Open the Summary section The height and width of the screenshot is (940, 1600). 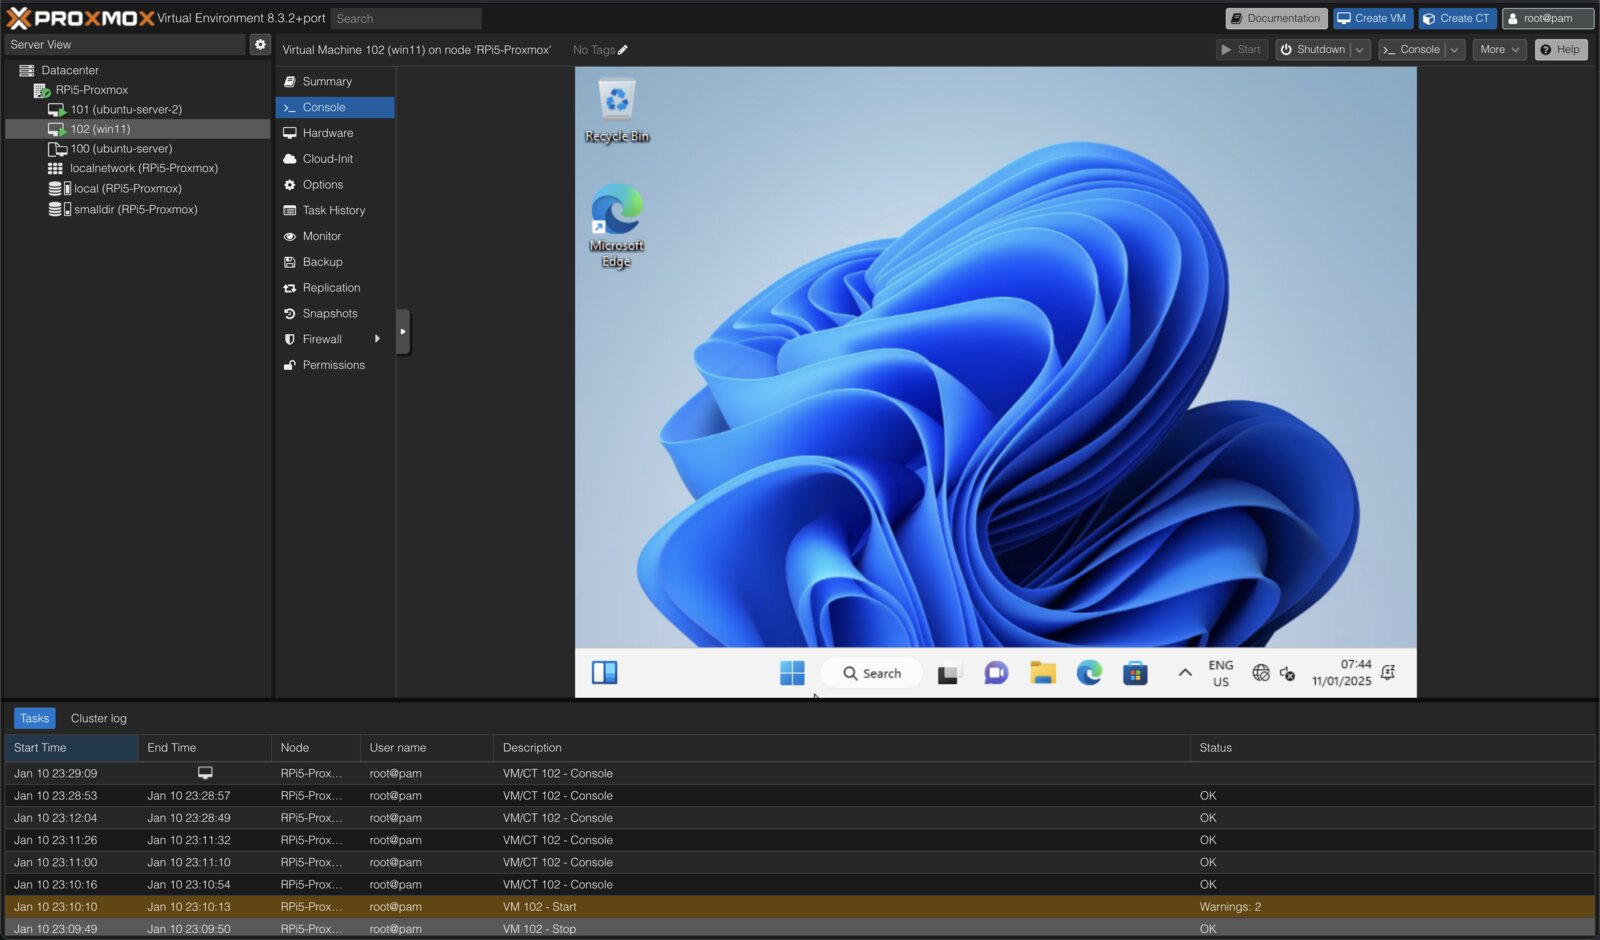point(335,81)
